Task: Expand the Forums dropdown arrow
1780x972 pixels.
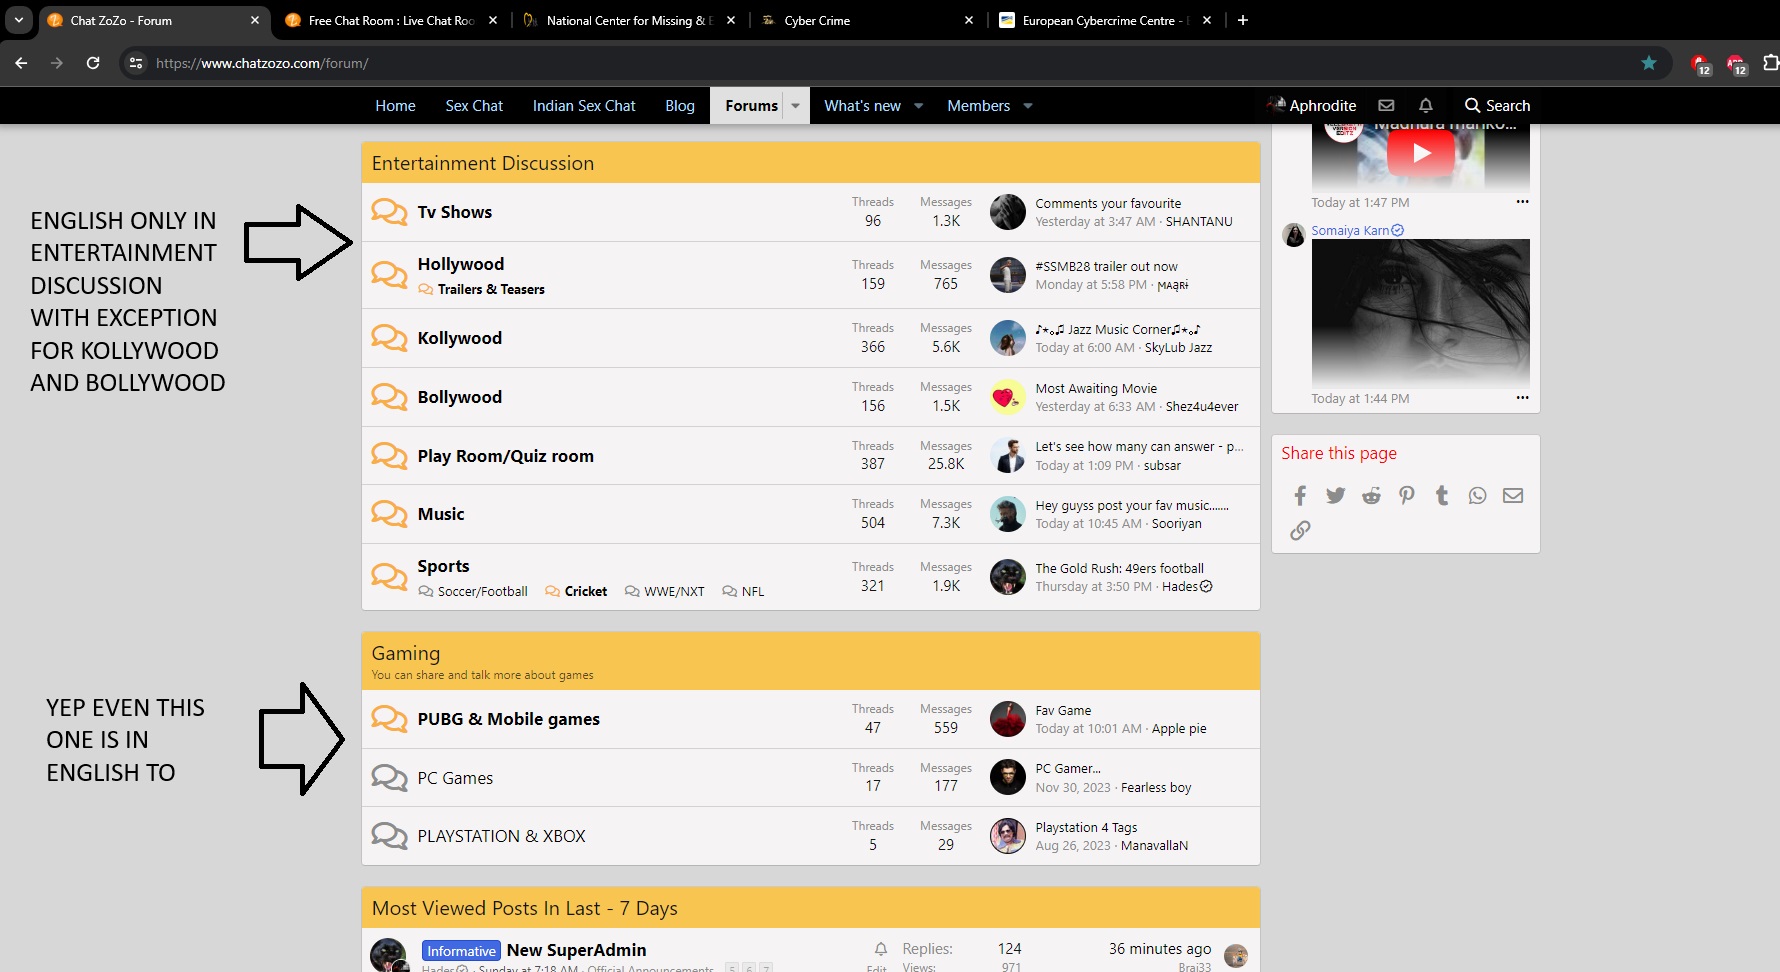Action: tap(796, 105)
